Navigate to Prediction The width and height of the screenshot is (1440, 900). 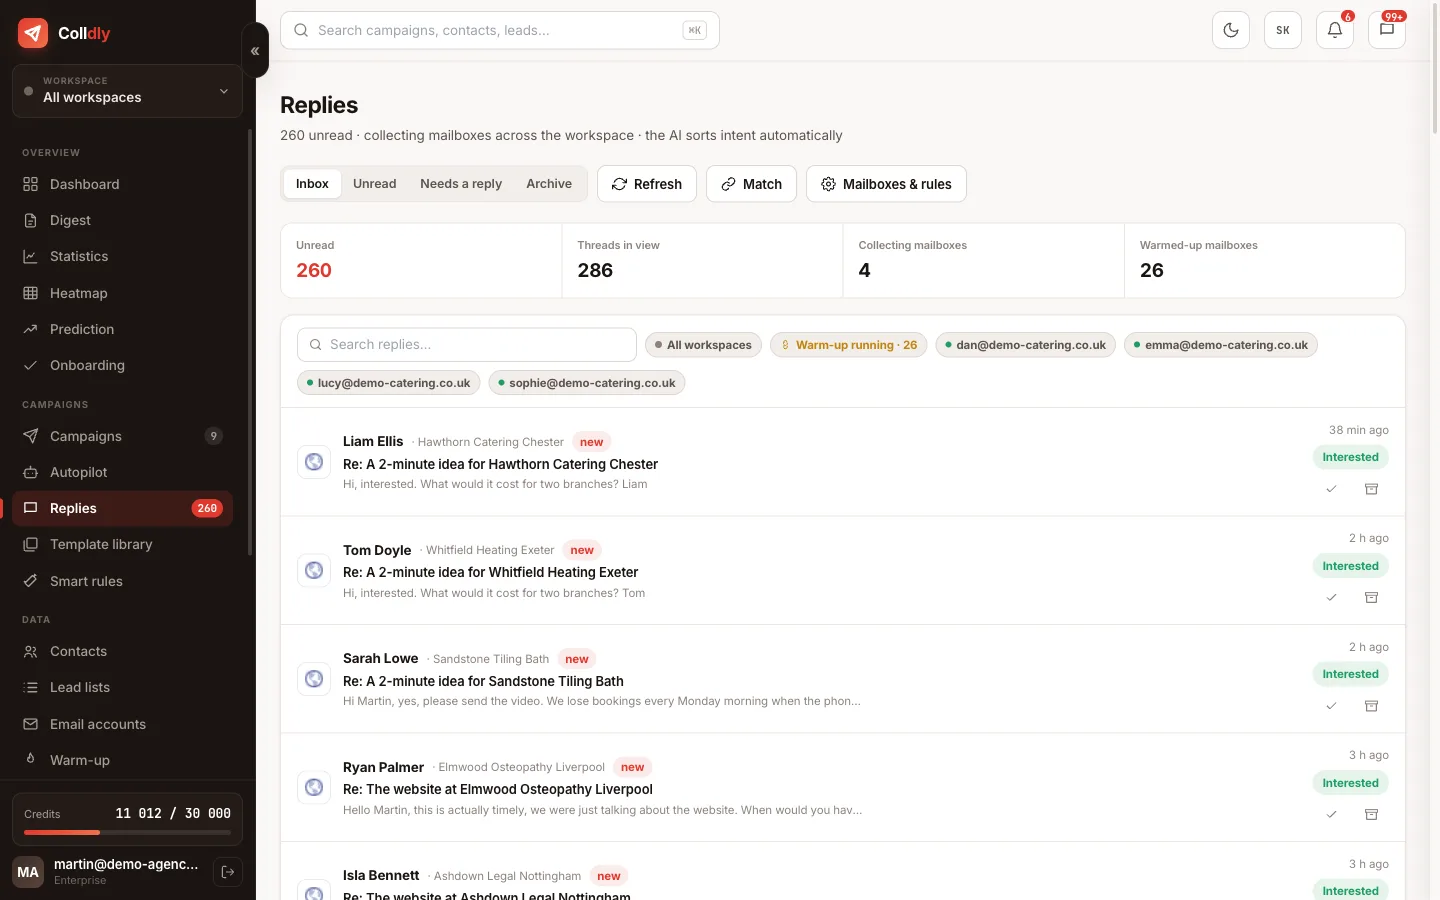(122, 329)
